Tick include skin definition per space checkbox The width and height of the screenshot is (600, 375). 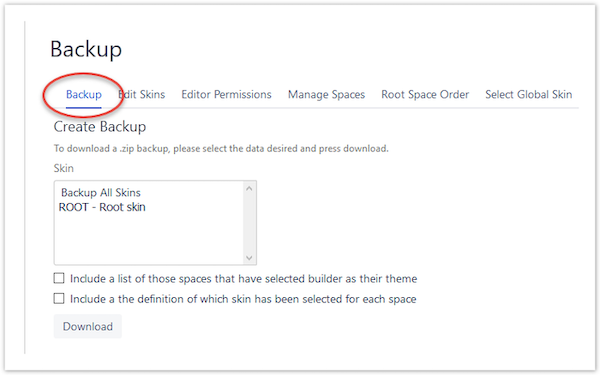tap(59, 298)
